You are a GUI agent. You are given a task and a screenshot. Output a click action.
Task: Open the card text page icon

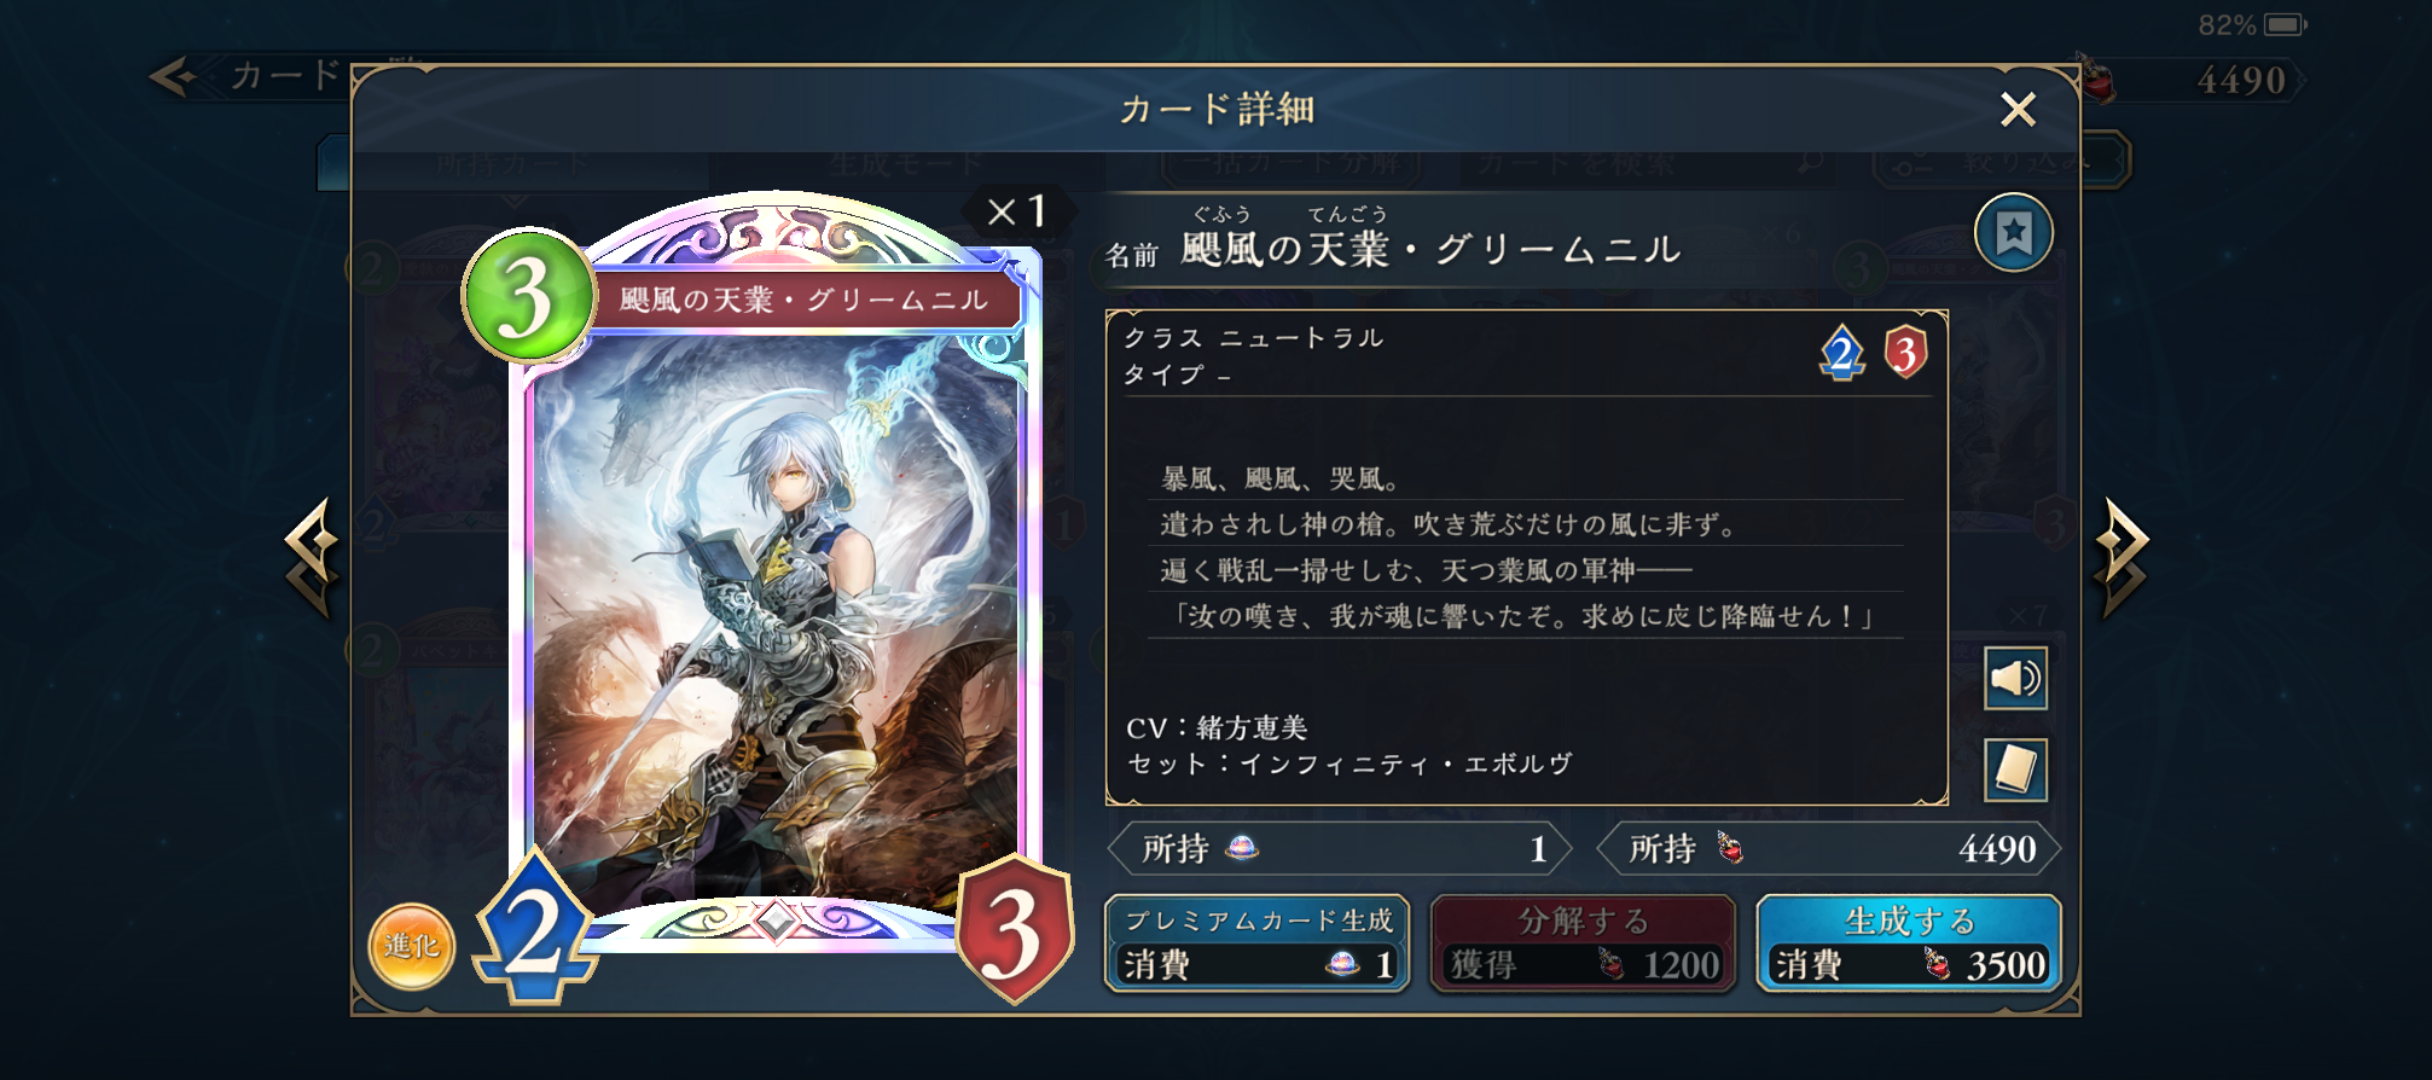pos(2015,770)
